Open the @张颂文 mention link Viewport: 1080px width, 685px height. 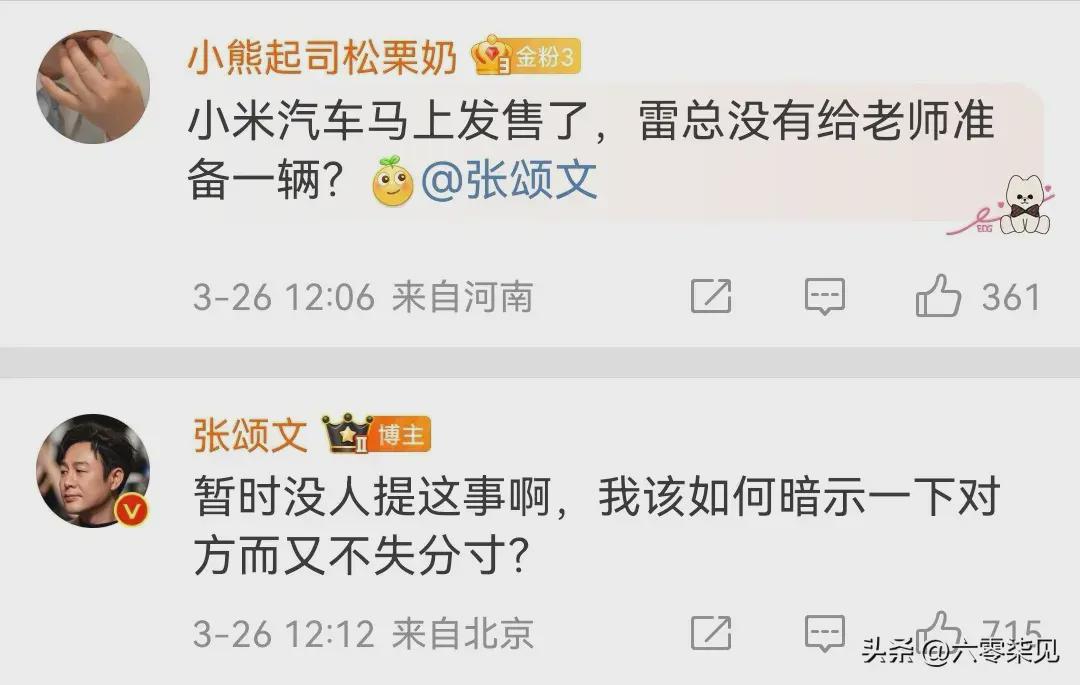[509, 182]
